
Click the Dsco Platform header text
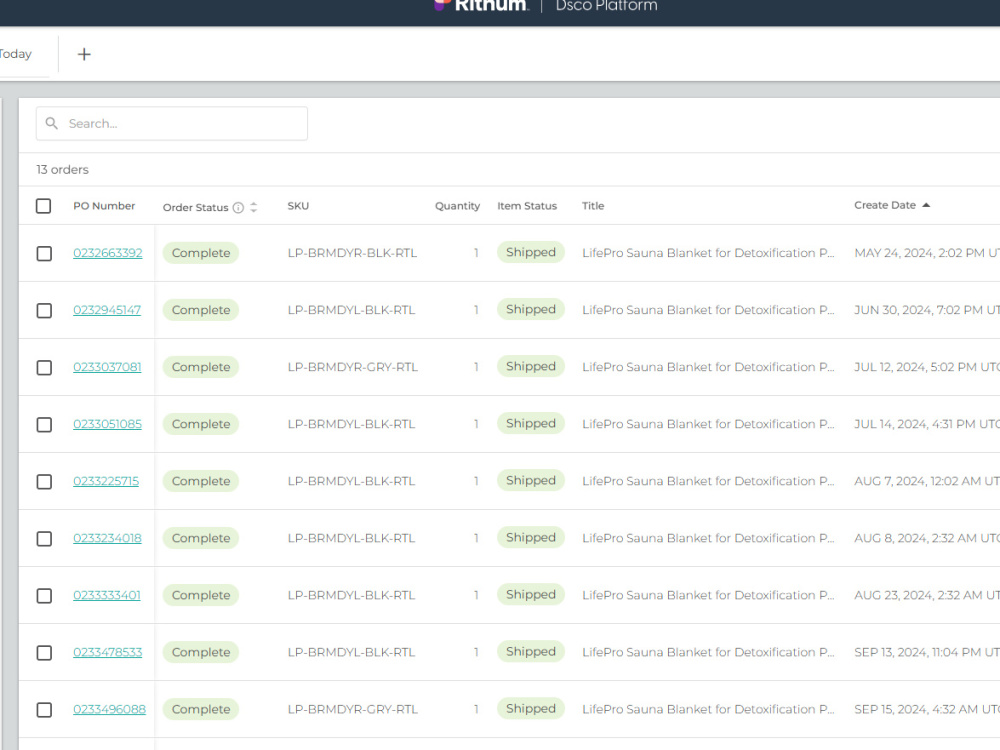(x=606, y=6)
